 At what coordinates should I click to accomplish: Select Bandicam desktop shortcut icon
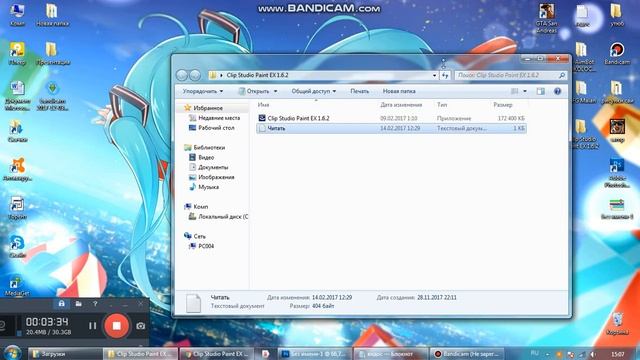617,53
